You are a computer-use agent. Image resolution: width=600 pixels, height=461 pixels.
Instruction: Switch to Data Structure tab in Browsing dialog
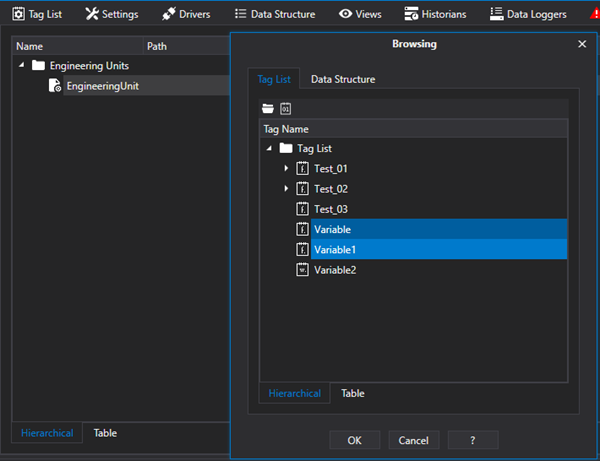tap(343, 79)
